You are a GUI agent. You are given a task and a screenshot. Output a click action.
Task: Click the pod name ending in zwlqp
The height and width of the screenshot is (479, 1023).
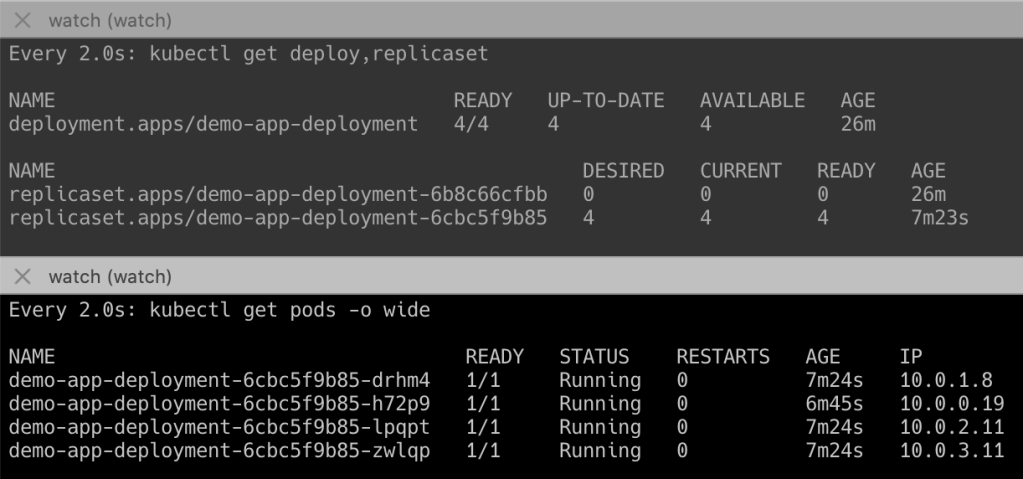tap(219, 451)
